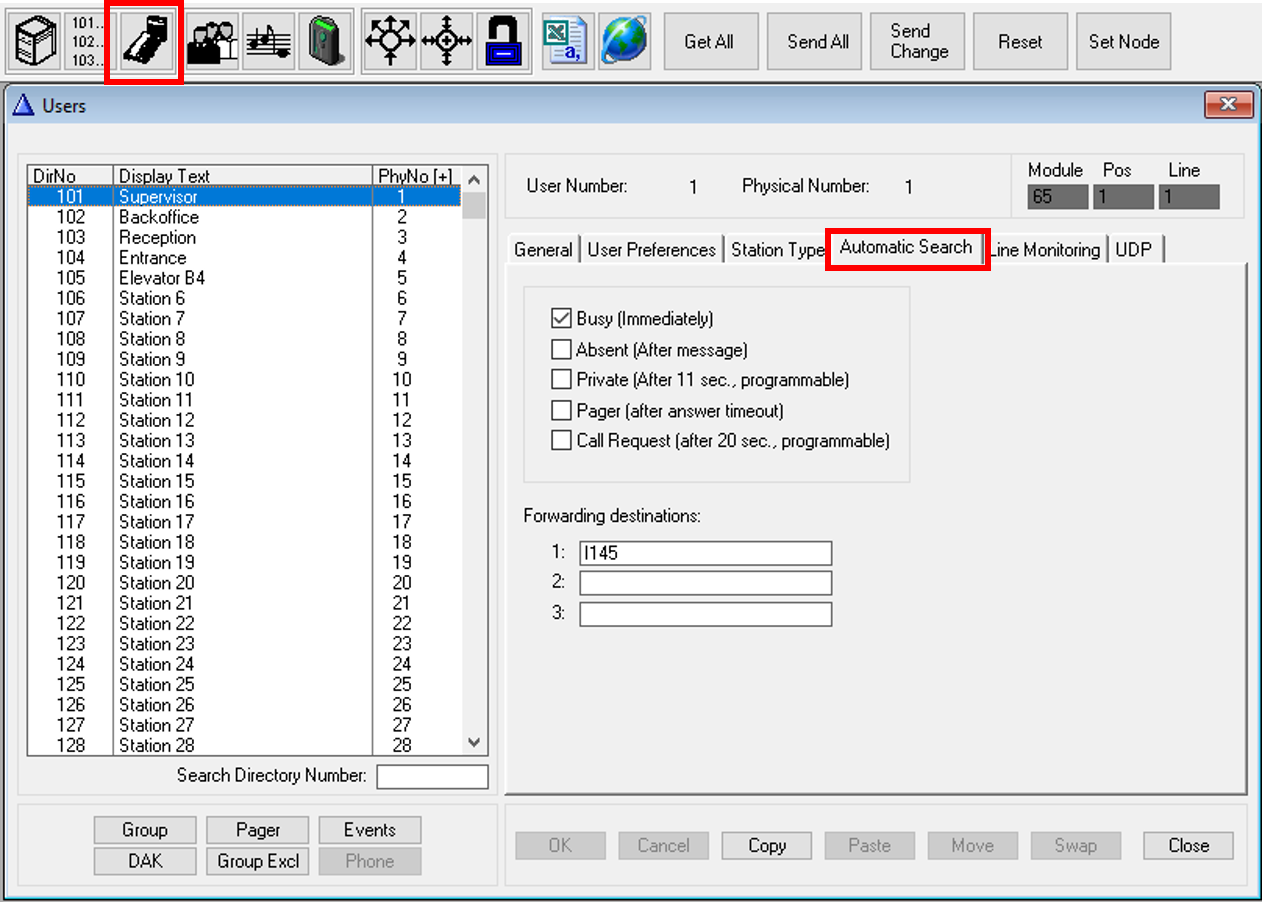Select the Automatic Search tab
This screenshot has height=902, width=1262.
pos(906,247)
